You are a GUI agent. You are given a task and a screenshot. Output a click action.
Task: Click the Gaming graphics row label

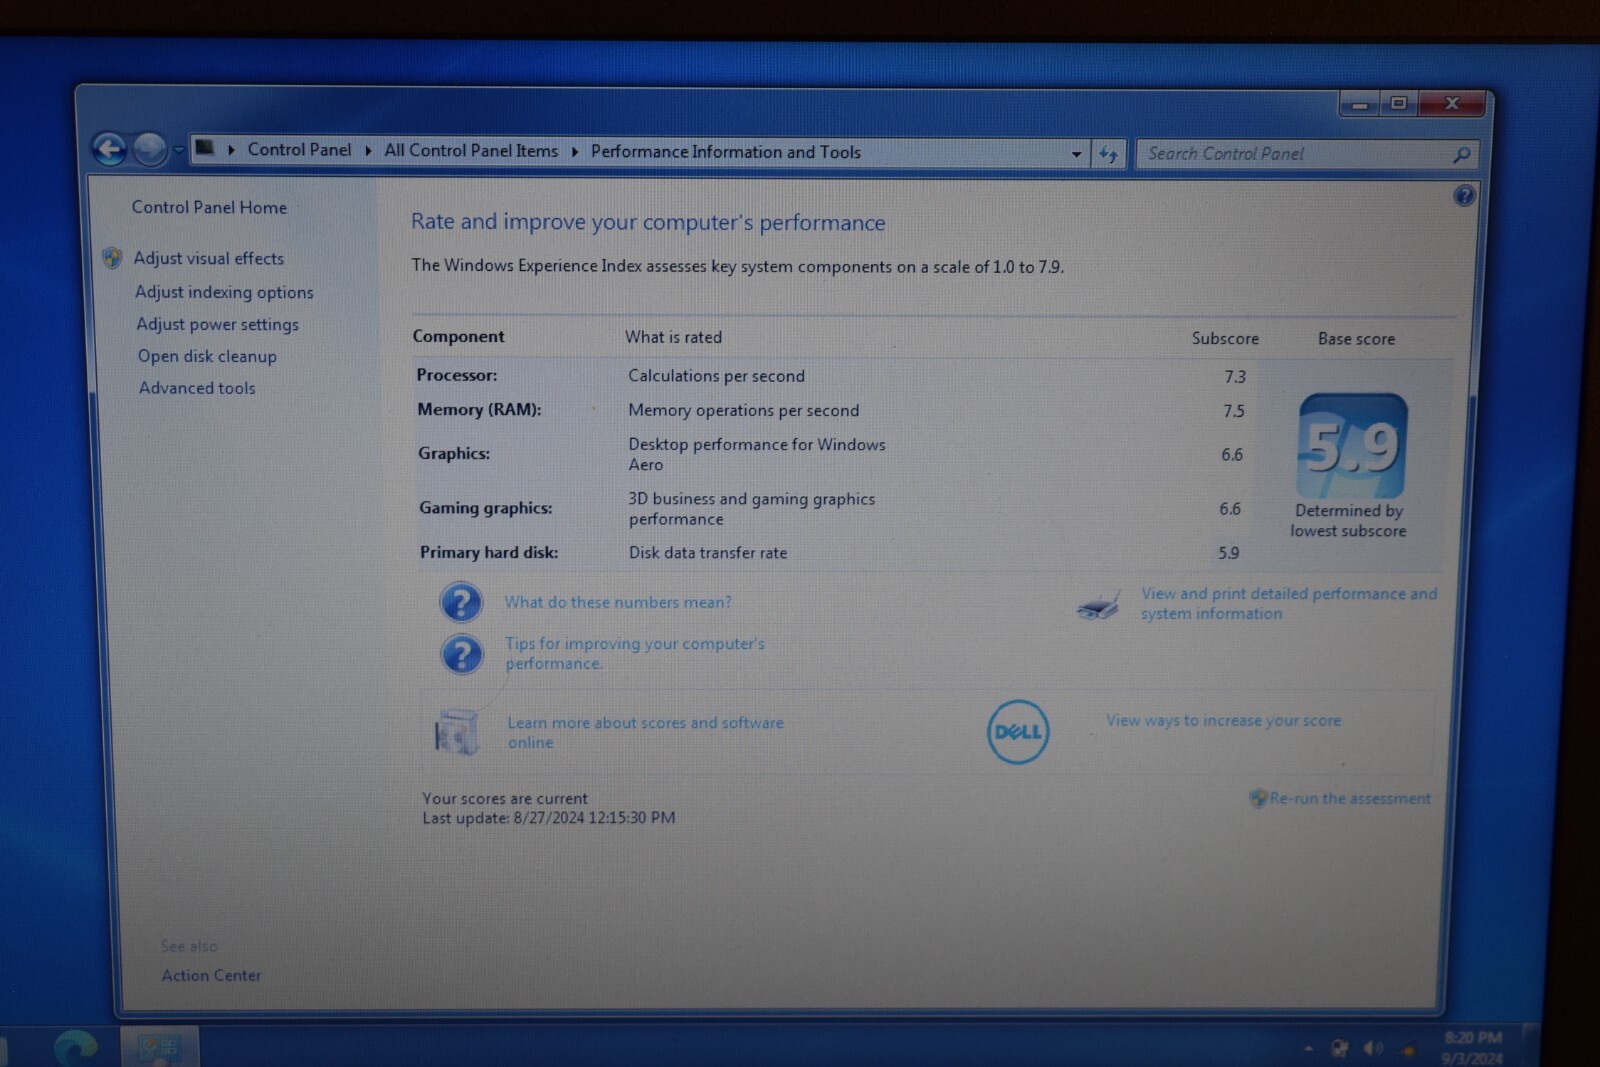click(x=485, y=508)
